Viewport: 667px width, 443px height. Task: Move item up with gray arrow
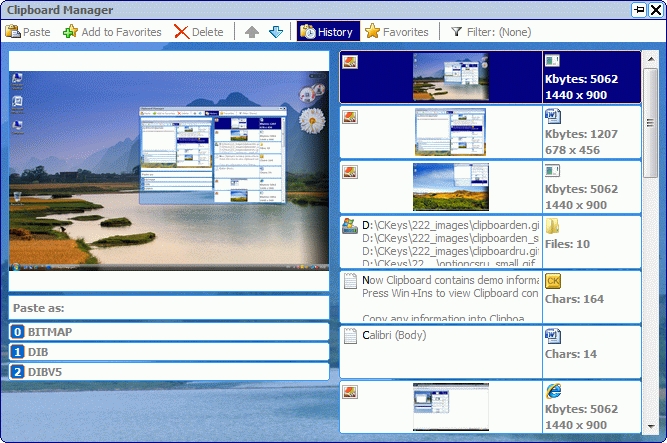252,32
